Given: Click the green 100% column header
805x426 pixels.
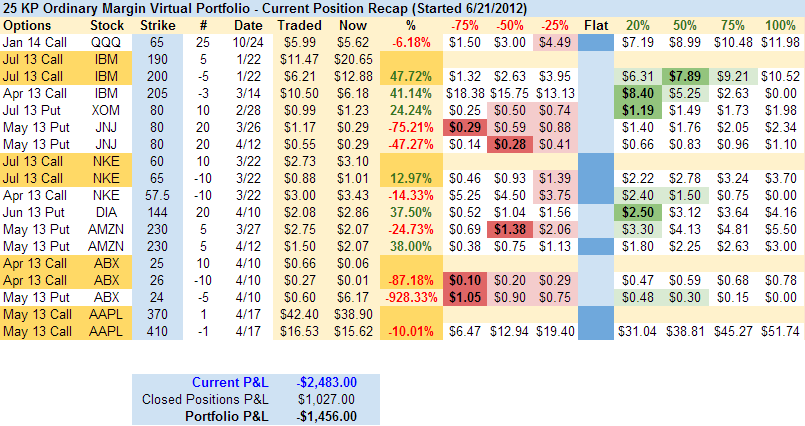Looking at the screenshot, I should click(781, 23).
